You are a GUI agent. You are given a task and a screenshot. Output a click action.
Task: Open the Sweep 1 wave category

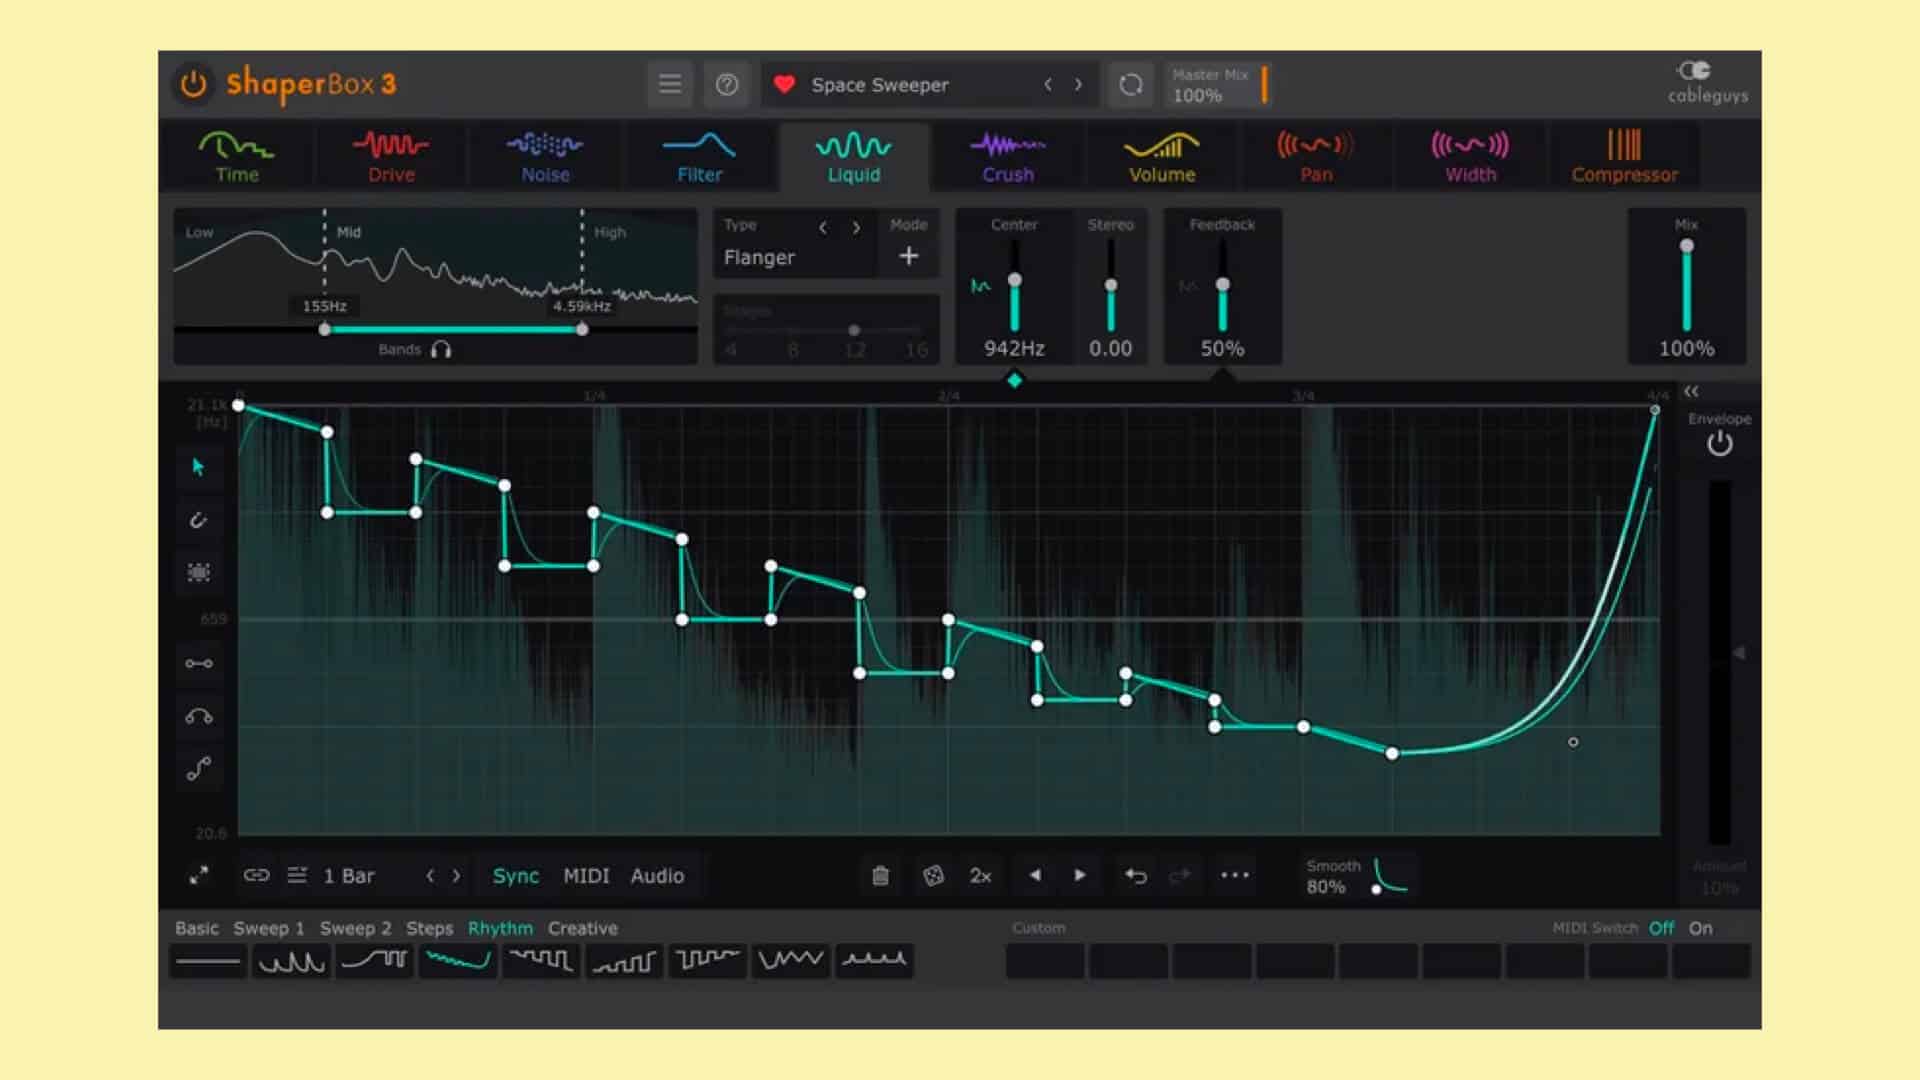tap(268, 928)
